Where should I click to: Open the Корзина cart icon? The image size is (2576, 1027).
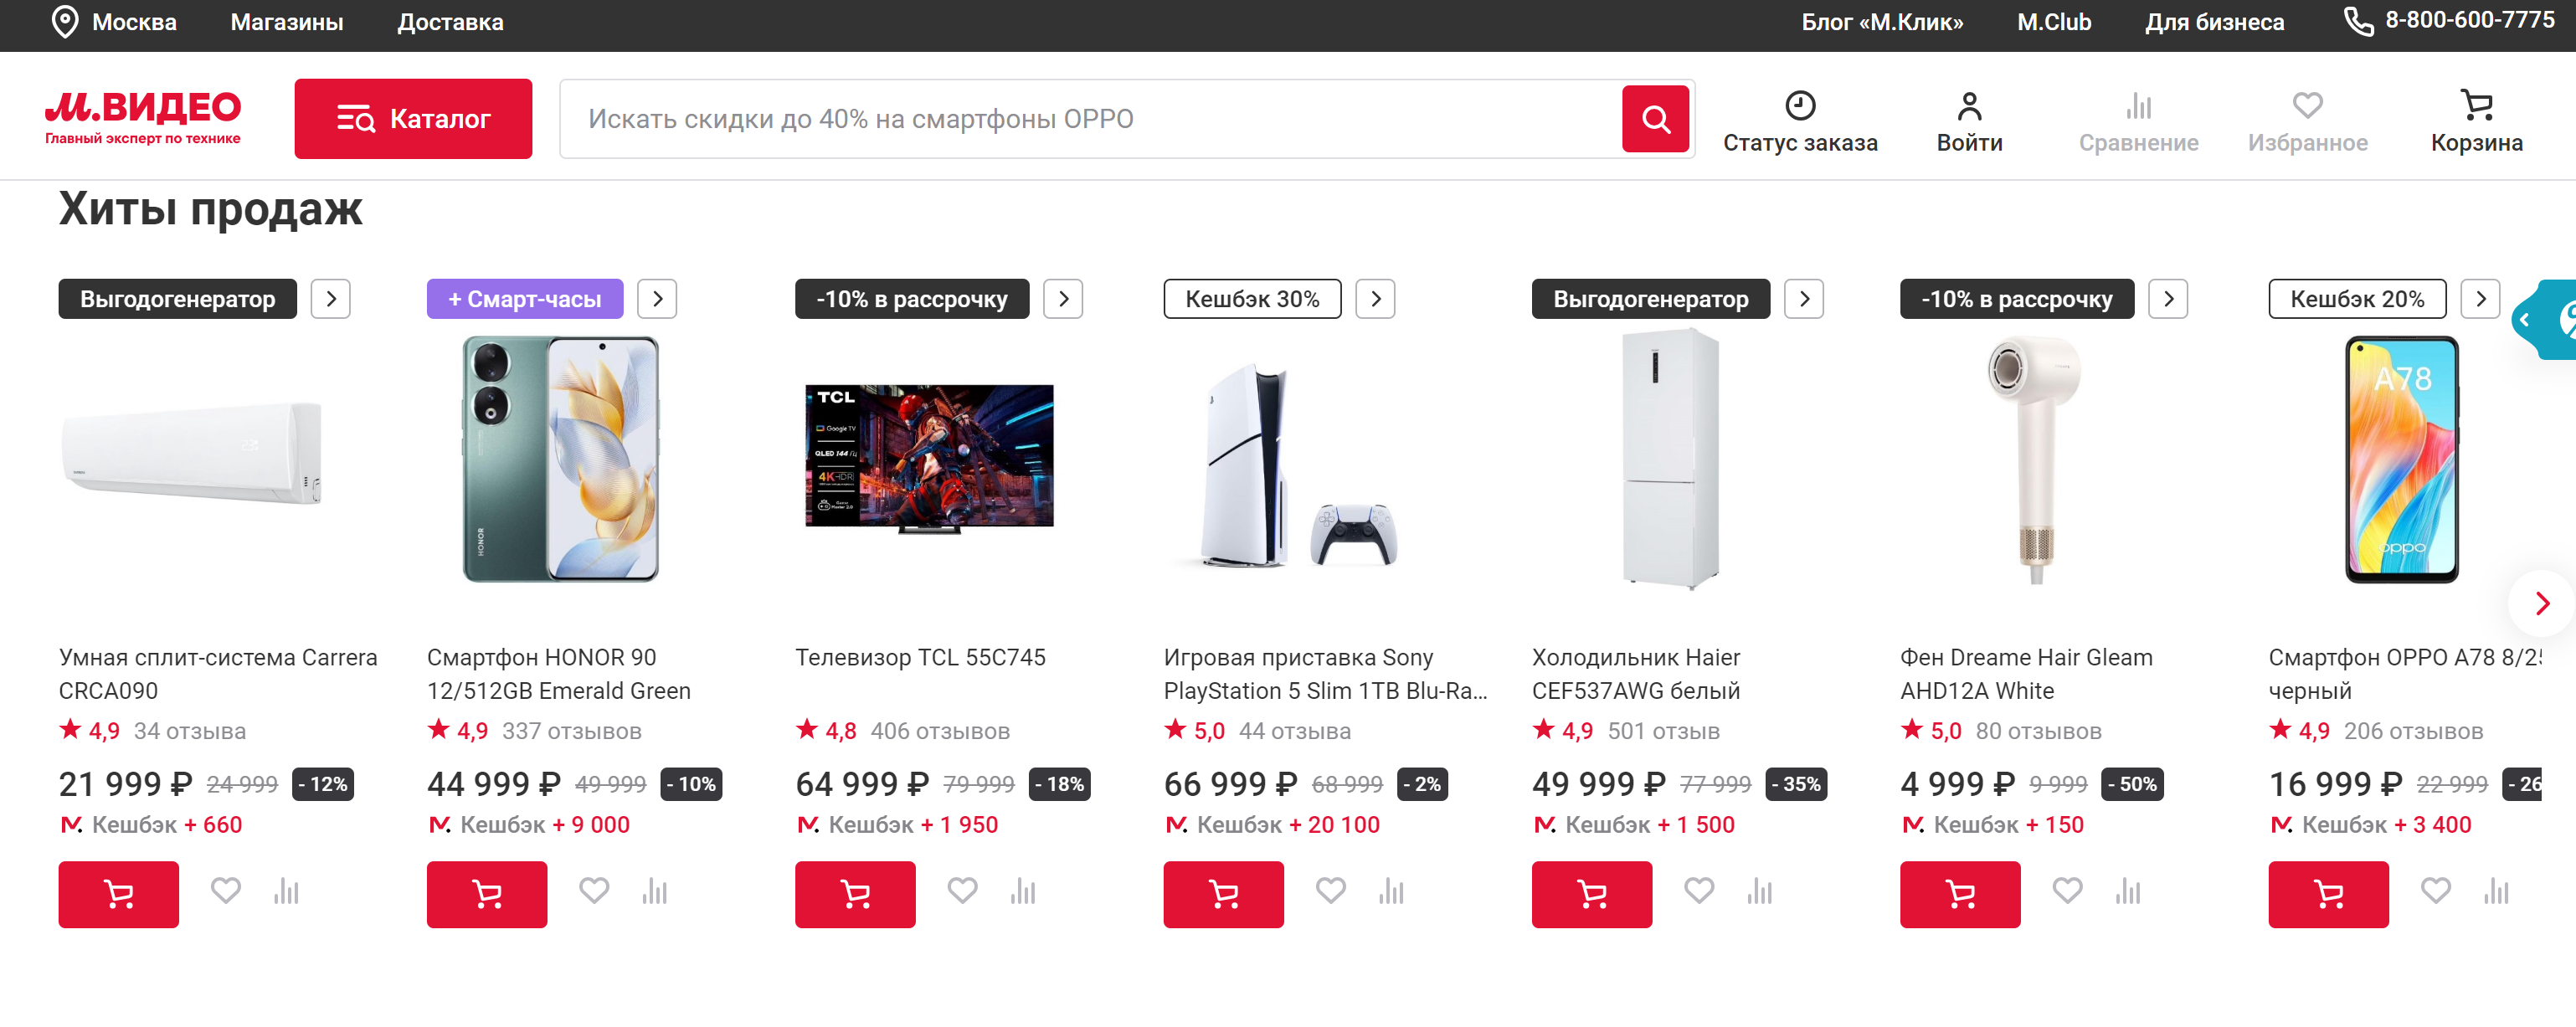[2476, 106]
